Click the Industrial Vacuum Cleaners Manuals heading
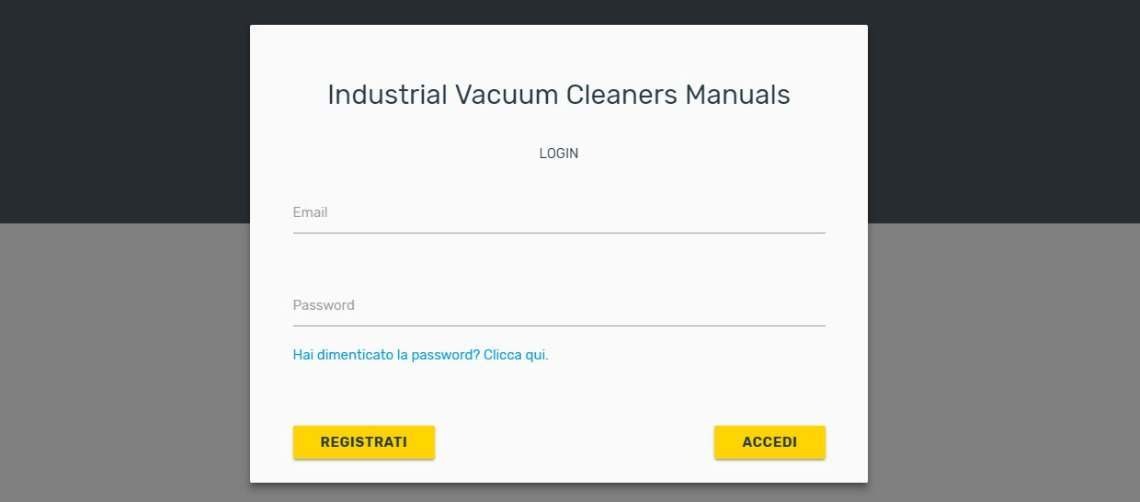This screenshot has width=1140, height=502. (558, 95)
